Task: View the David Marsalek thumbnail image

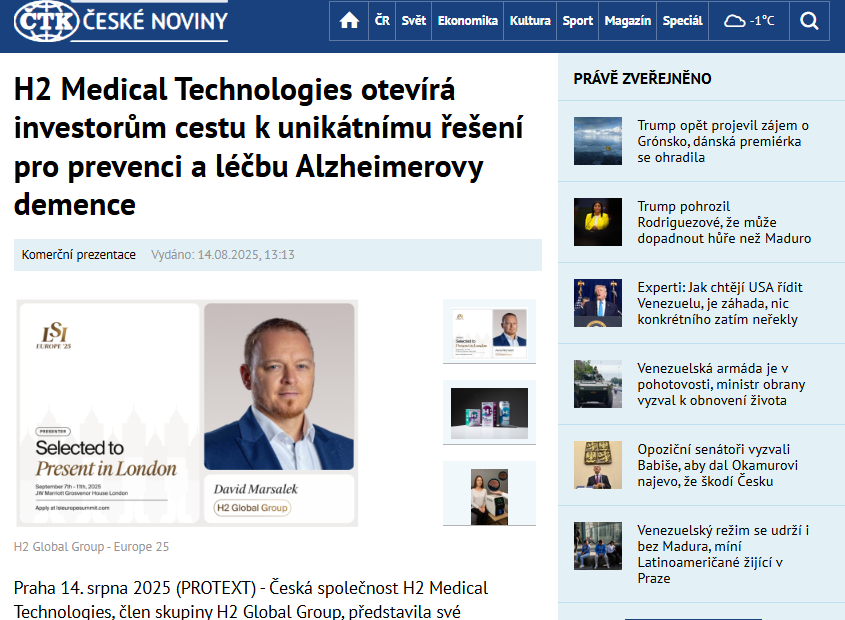Action: pos(489,332)
